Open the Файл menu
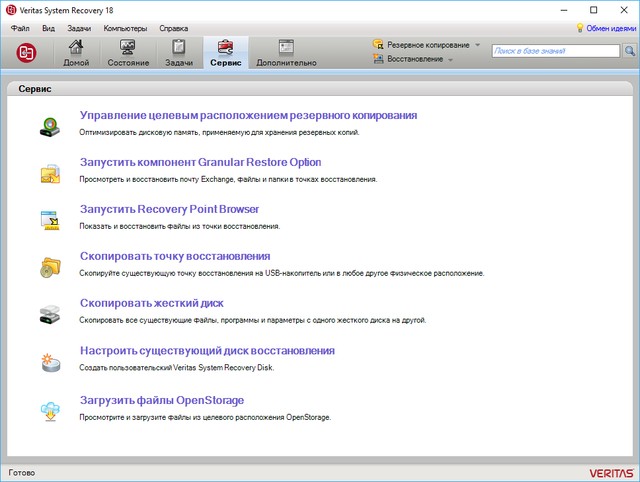 click(x=20, y=29)
